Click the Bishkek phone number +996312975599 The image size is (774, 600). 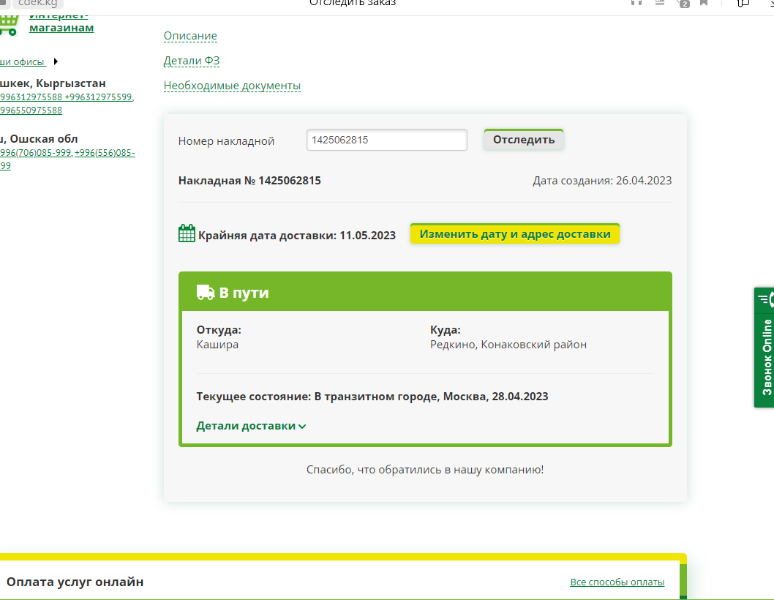99,97
